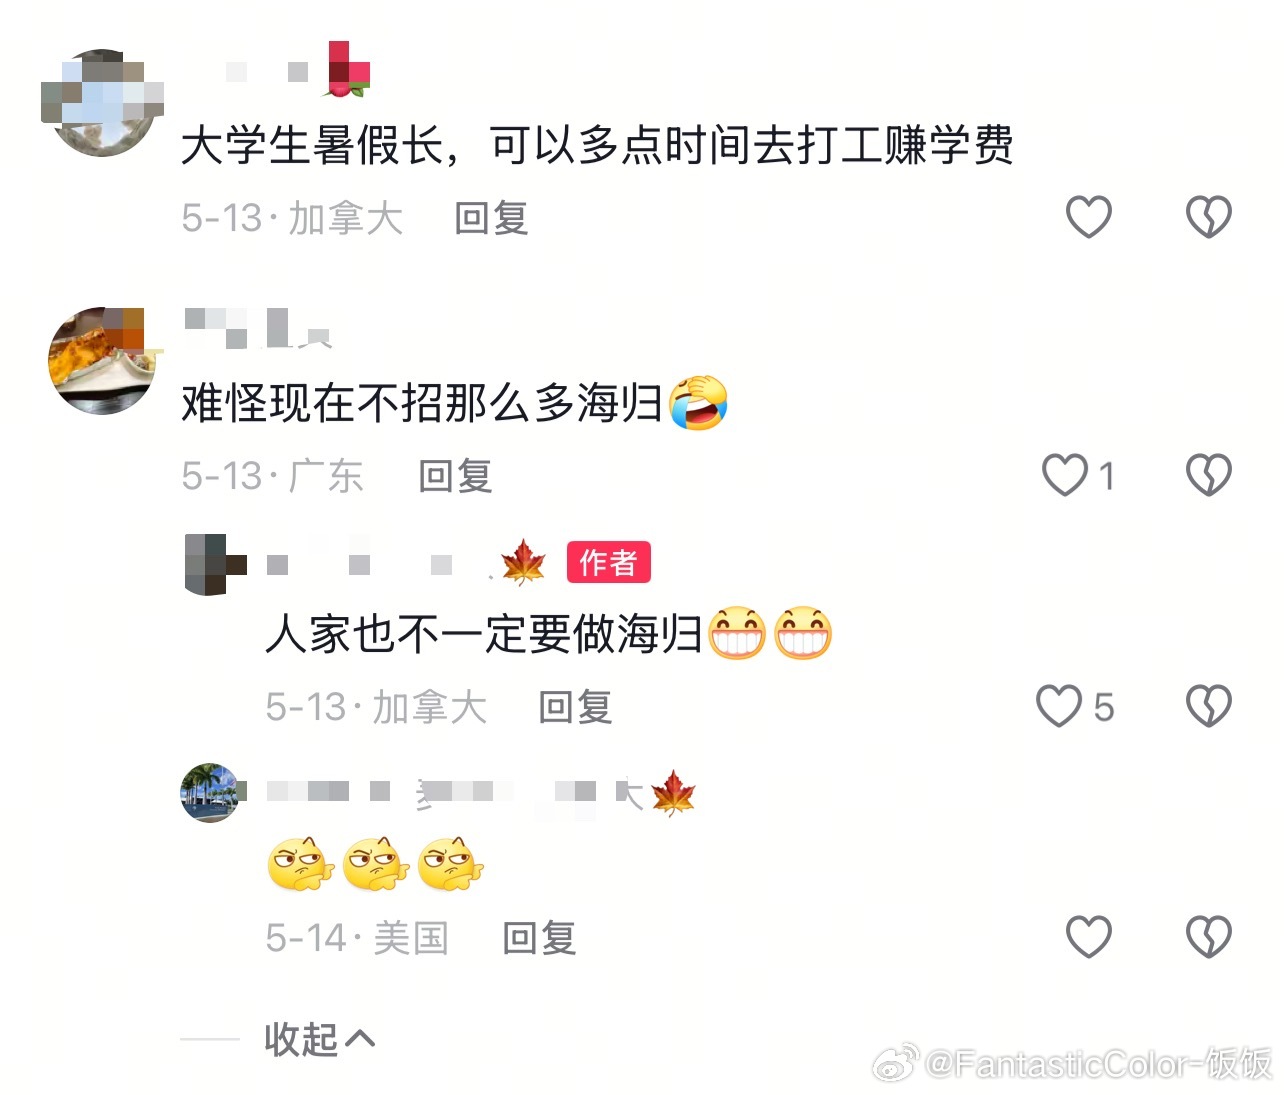
Task: Collapse replies with 收起
Action: point(319,1039)
